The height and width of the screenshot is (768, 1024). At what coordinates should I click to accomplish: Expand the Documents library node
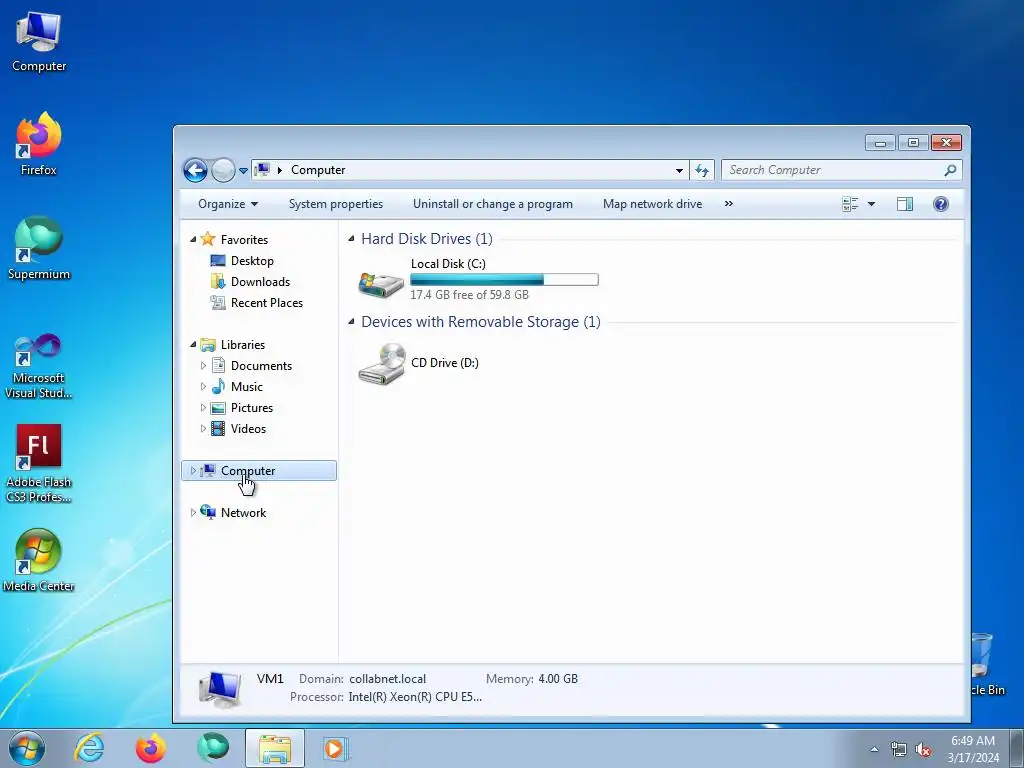(x=203, y=366)
